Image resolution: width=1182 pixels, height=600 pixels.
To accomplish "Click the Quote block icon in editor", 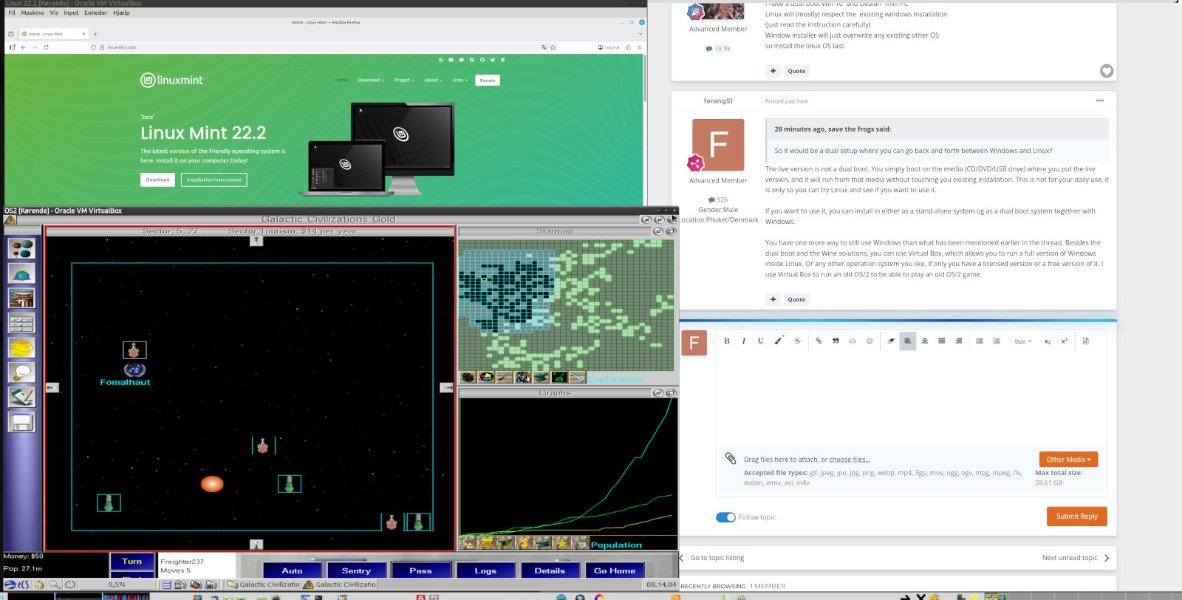I will (835, 341).
